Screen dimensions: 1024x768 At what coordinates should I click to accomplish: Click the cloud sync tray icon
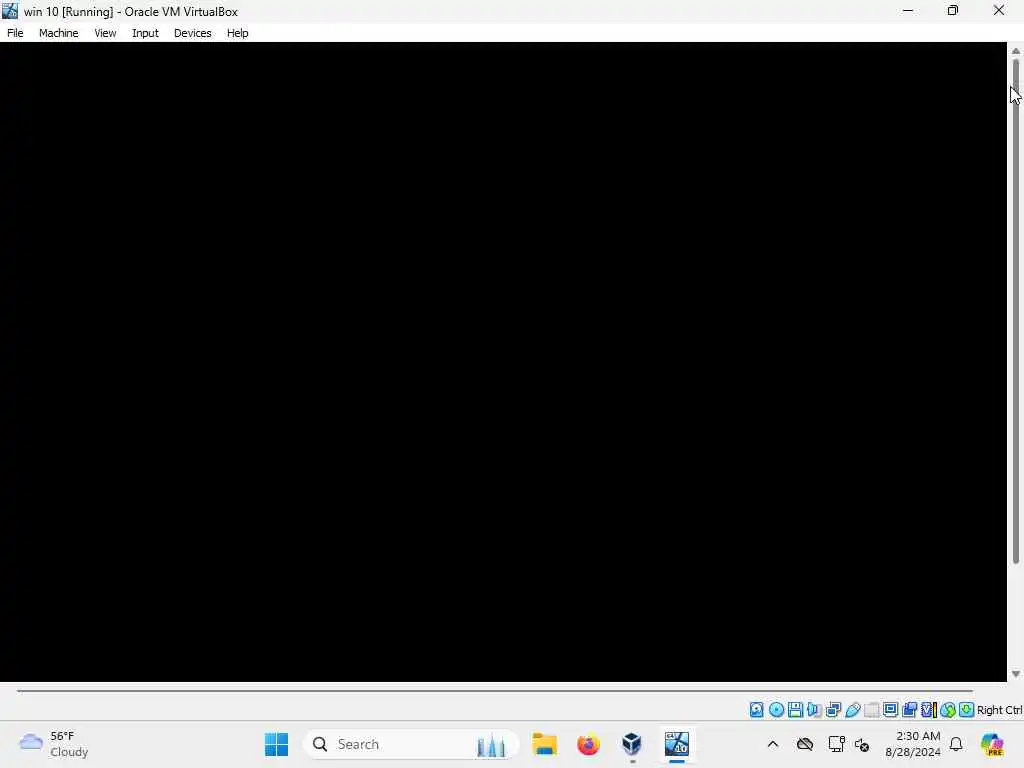tap(805, 744)
